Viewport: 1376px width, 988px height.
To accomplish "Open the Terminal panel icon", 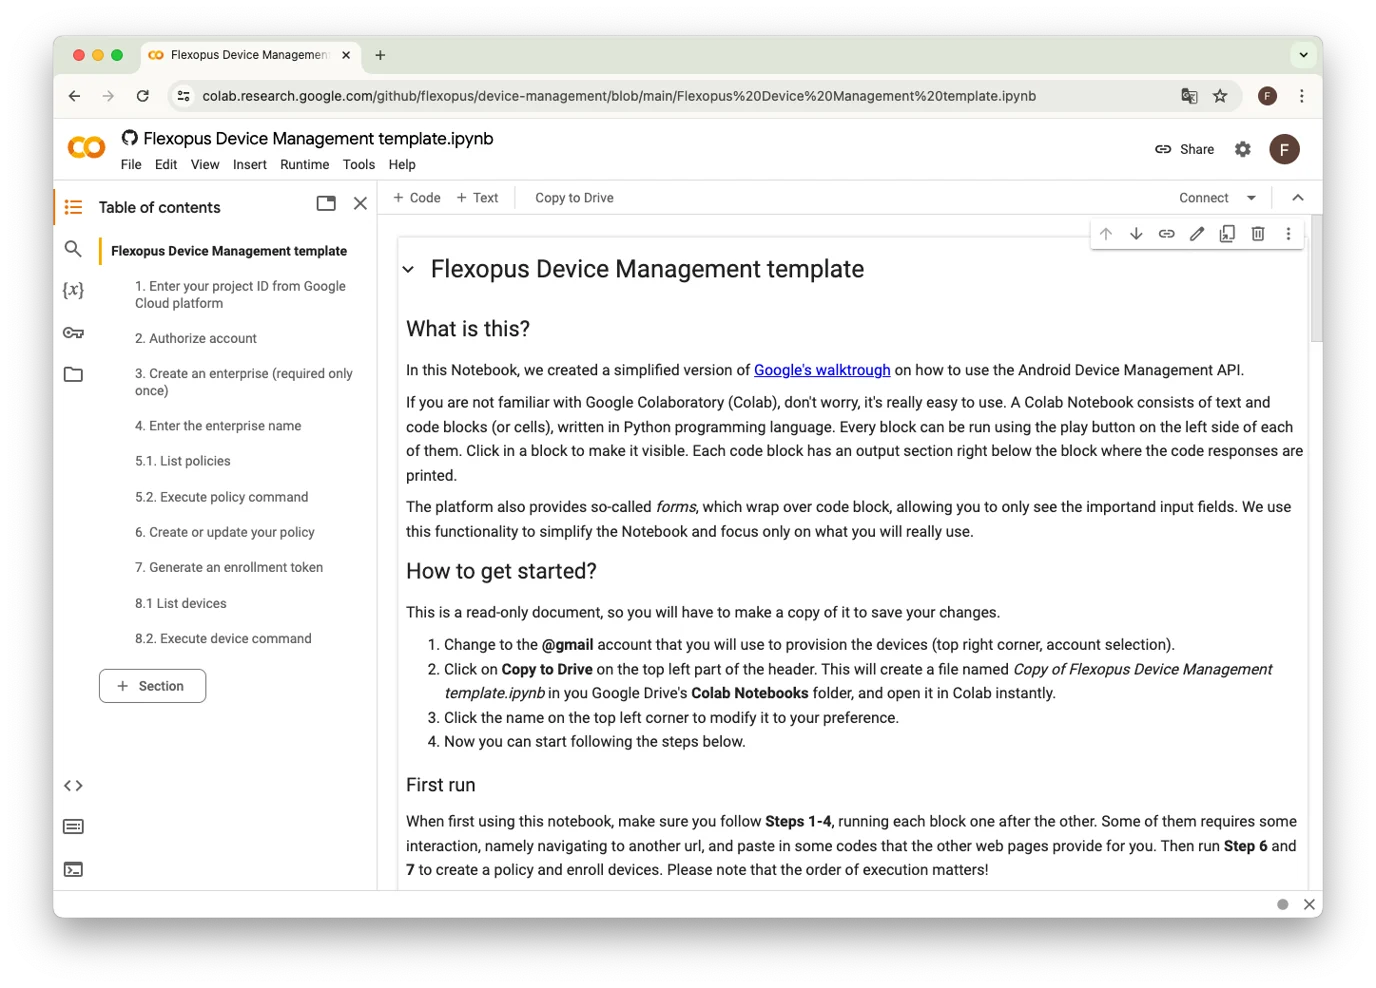I will tap(73, 870).
